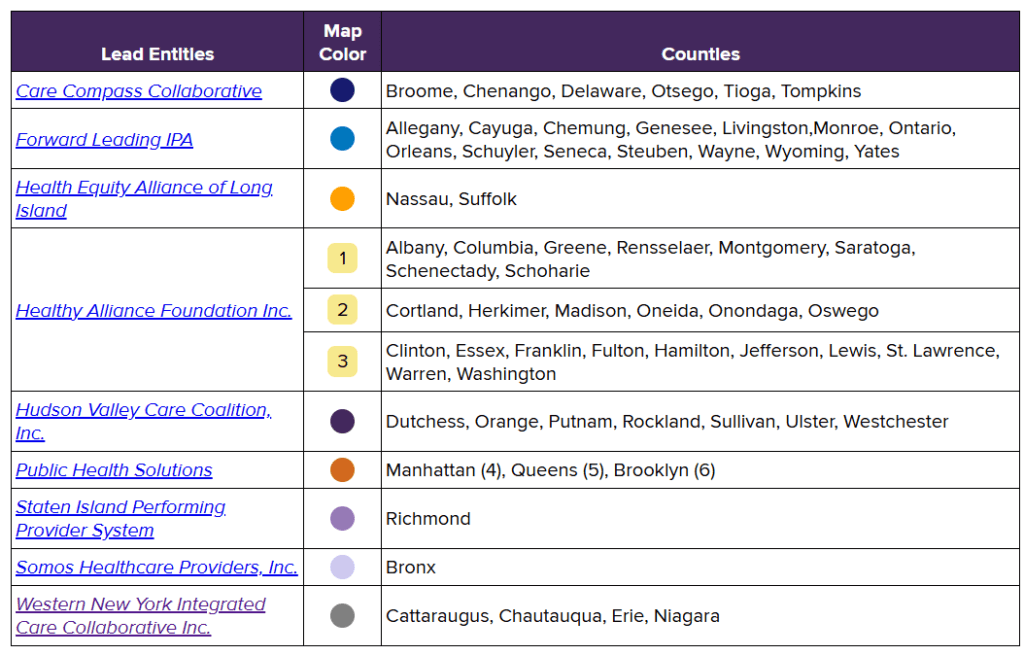The height and width of the screenshot is (655, 1024).
Task: Click the Counties column header
Action: point(700,54)
